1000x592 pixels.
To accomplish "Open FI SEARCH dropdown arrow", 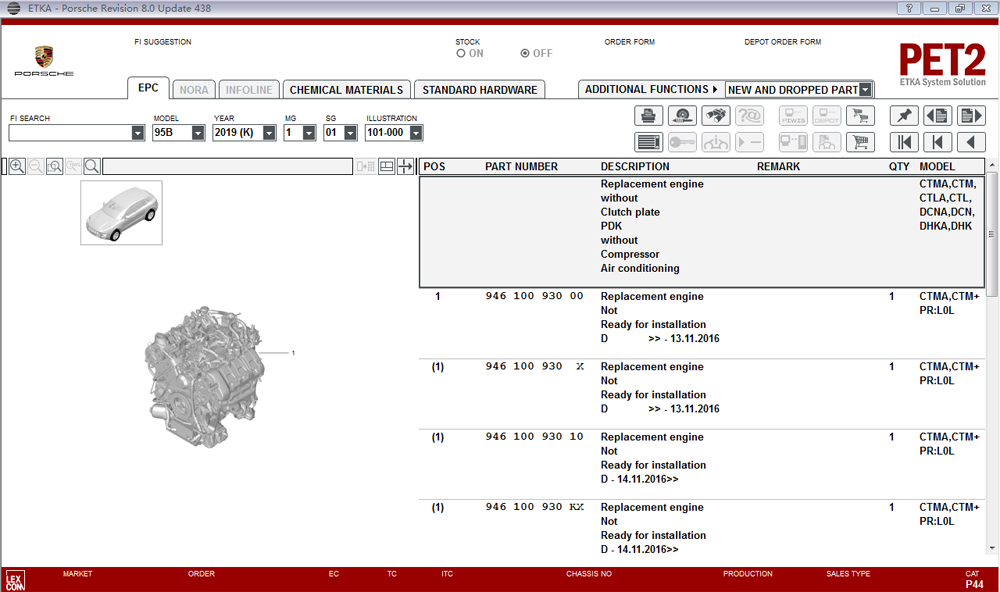I will (138, 133).
